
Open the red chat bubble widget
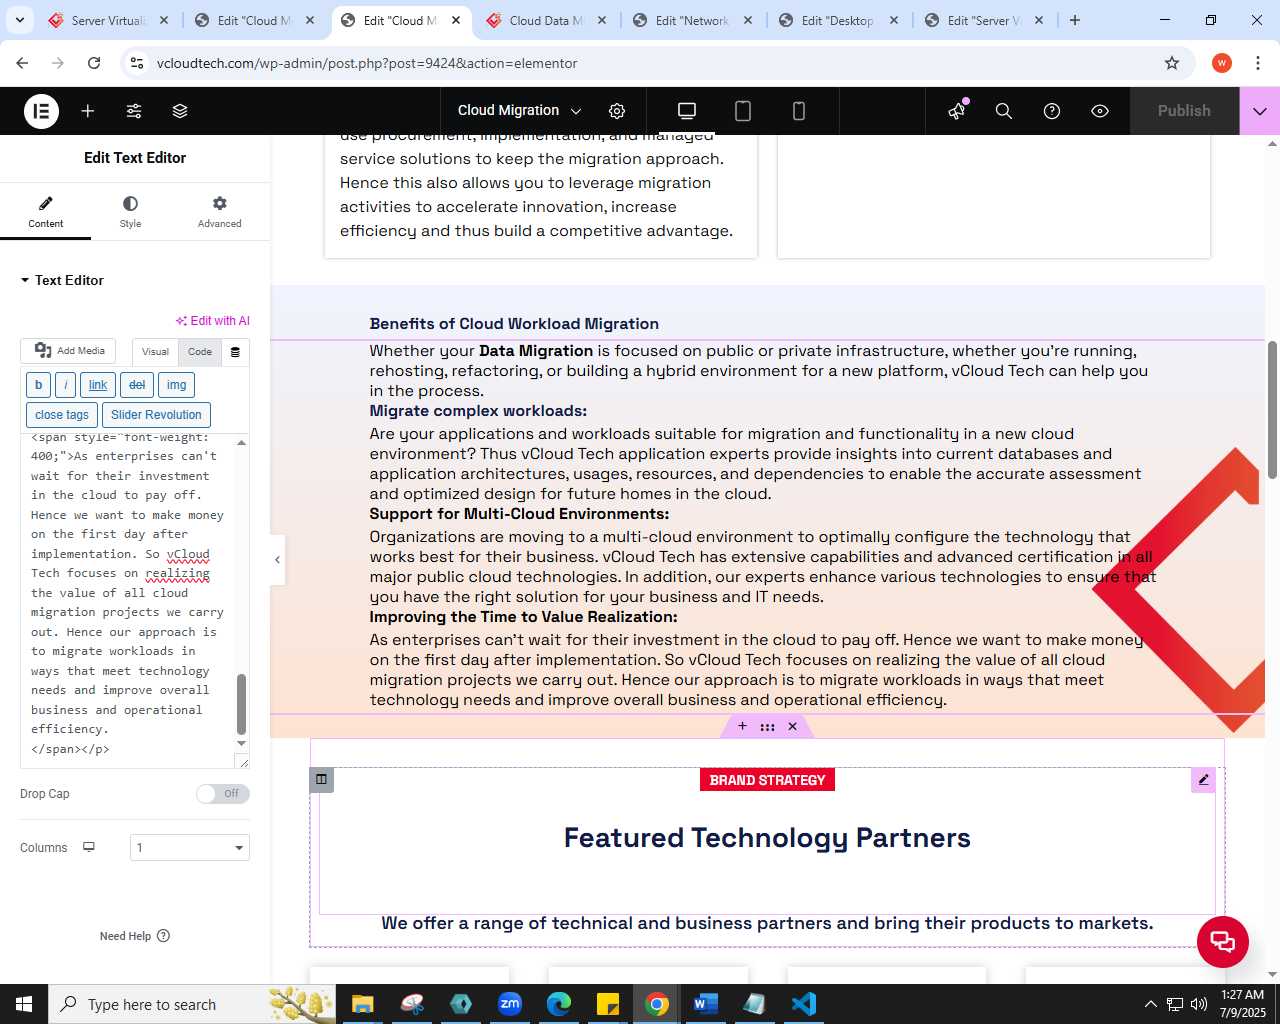pyautogui.click(x=1223, y=941)
